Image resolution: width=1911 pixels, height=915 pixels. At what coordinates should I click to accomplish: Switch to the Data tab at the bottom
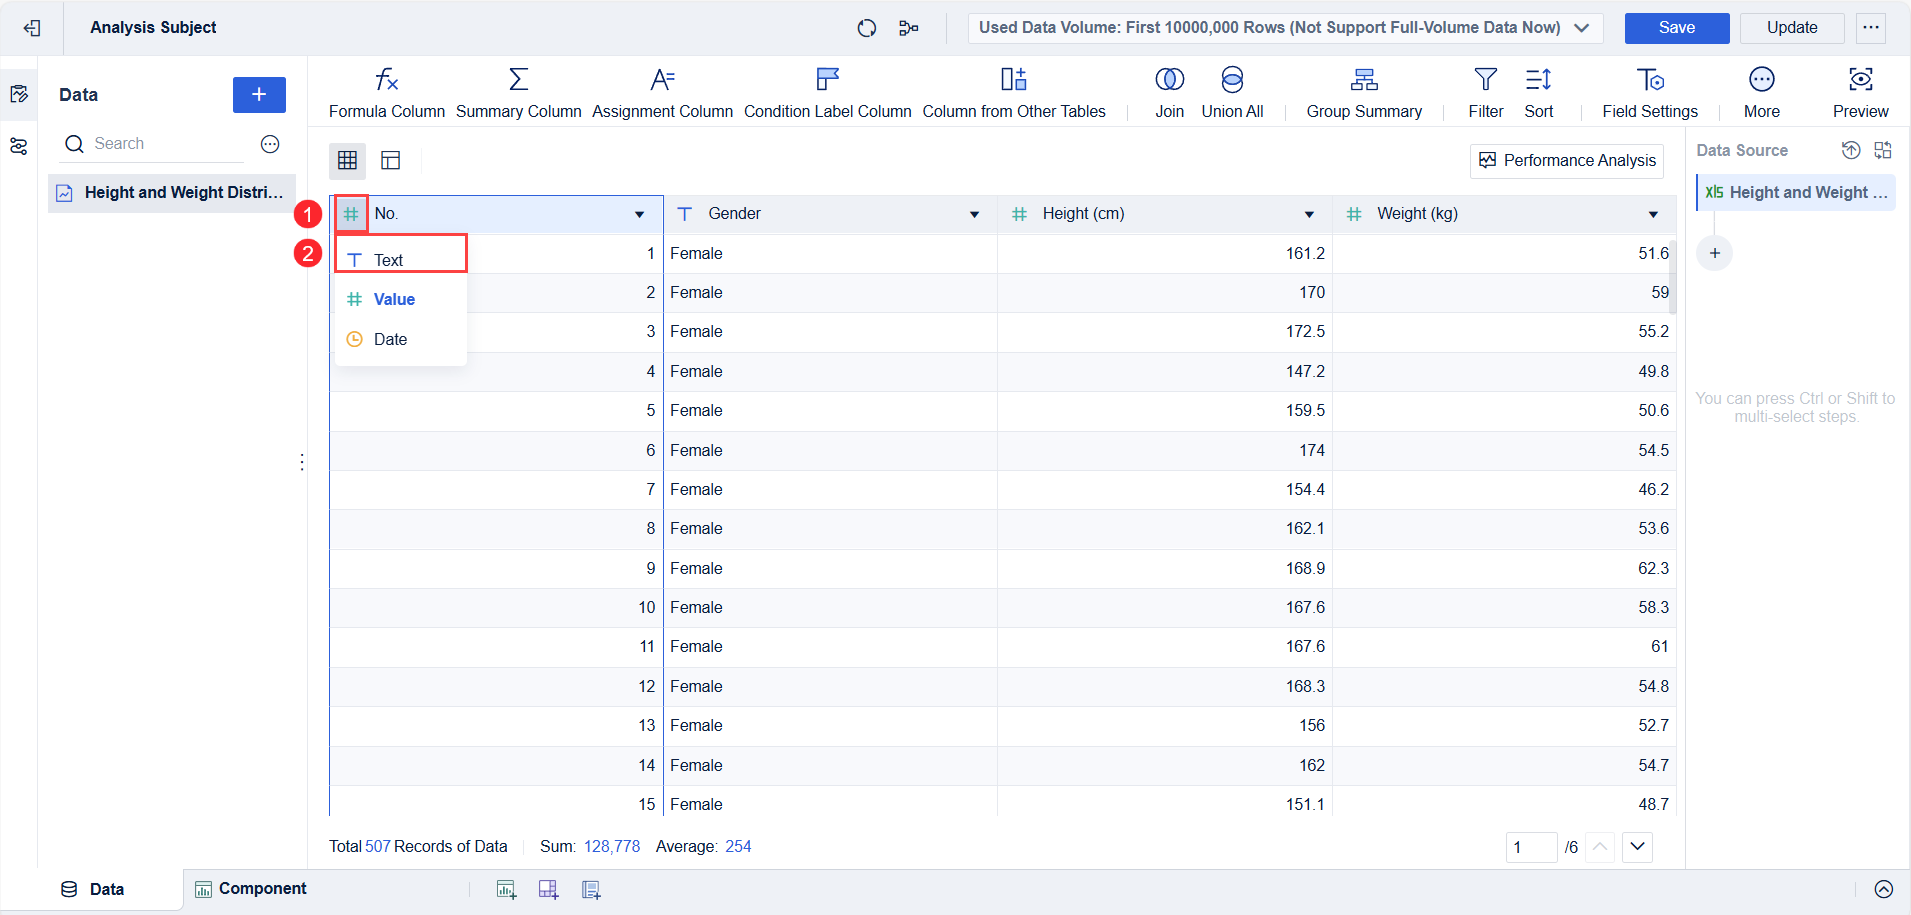tap(92, 889)
